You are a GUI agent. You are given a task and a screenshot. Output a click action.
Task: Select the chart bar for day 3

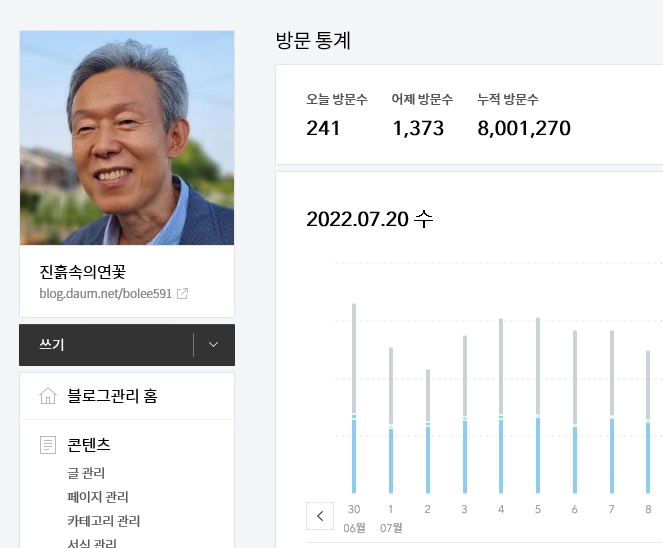click(x=465, y=414)
